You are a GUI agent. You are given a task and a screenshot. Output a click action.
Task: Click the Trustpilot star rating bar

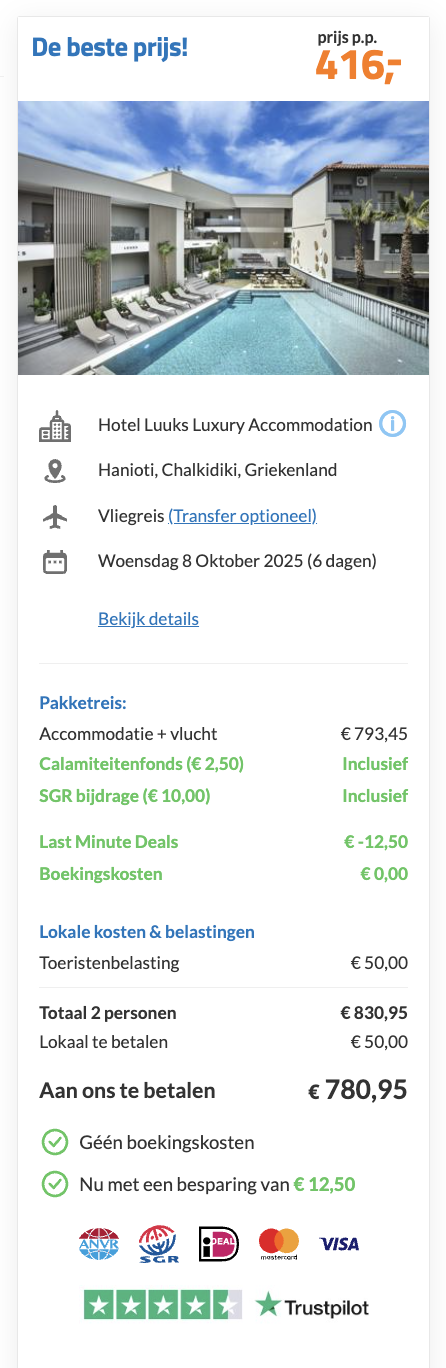click(163, 1305)
